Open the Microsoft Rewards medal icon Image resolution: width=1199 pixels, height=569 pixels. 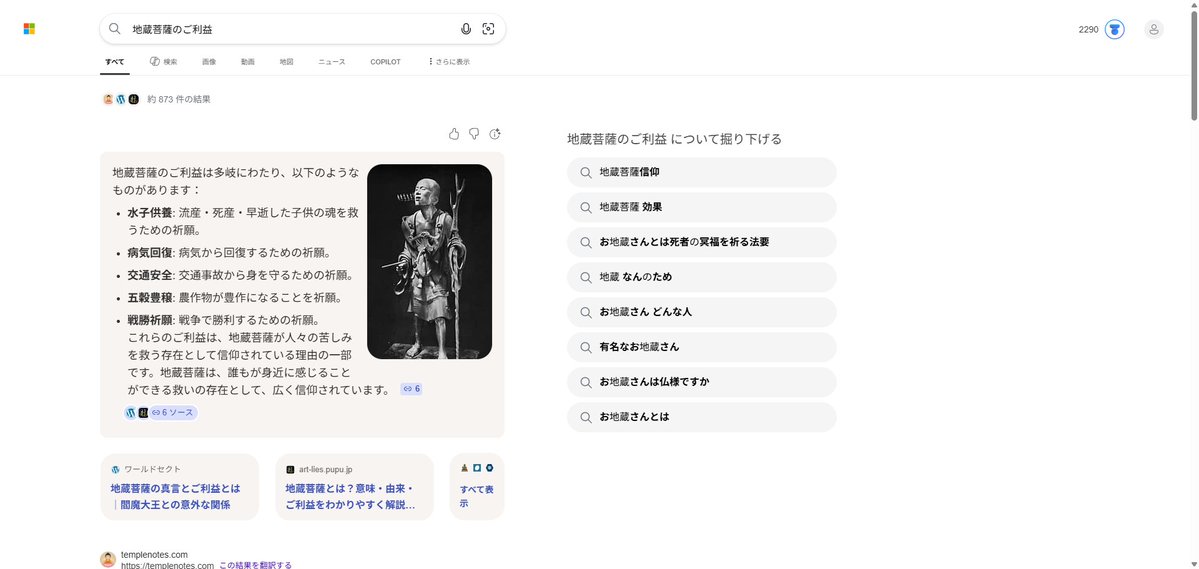[x=1114, y=30]
